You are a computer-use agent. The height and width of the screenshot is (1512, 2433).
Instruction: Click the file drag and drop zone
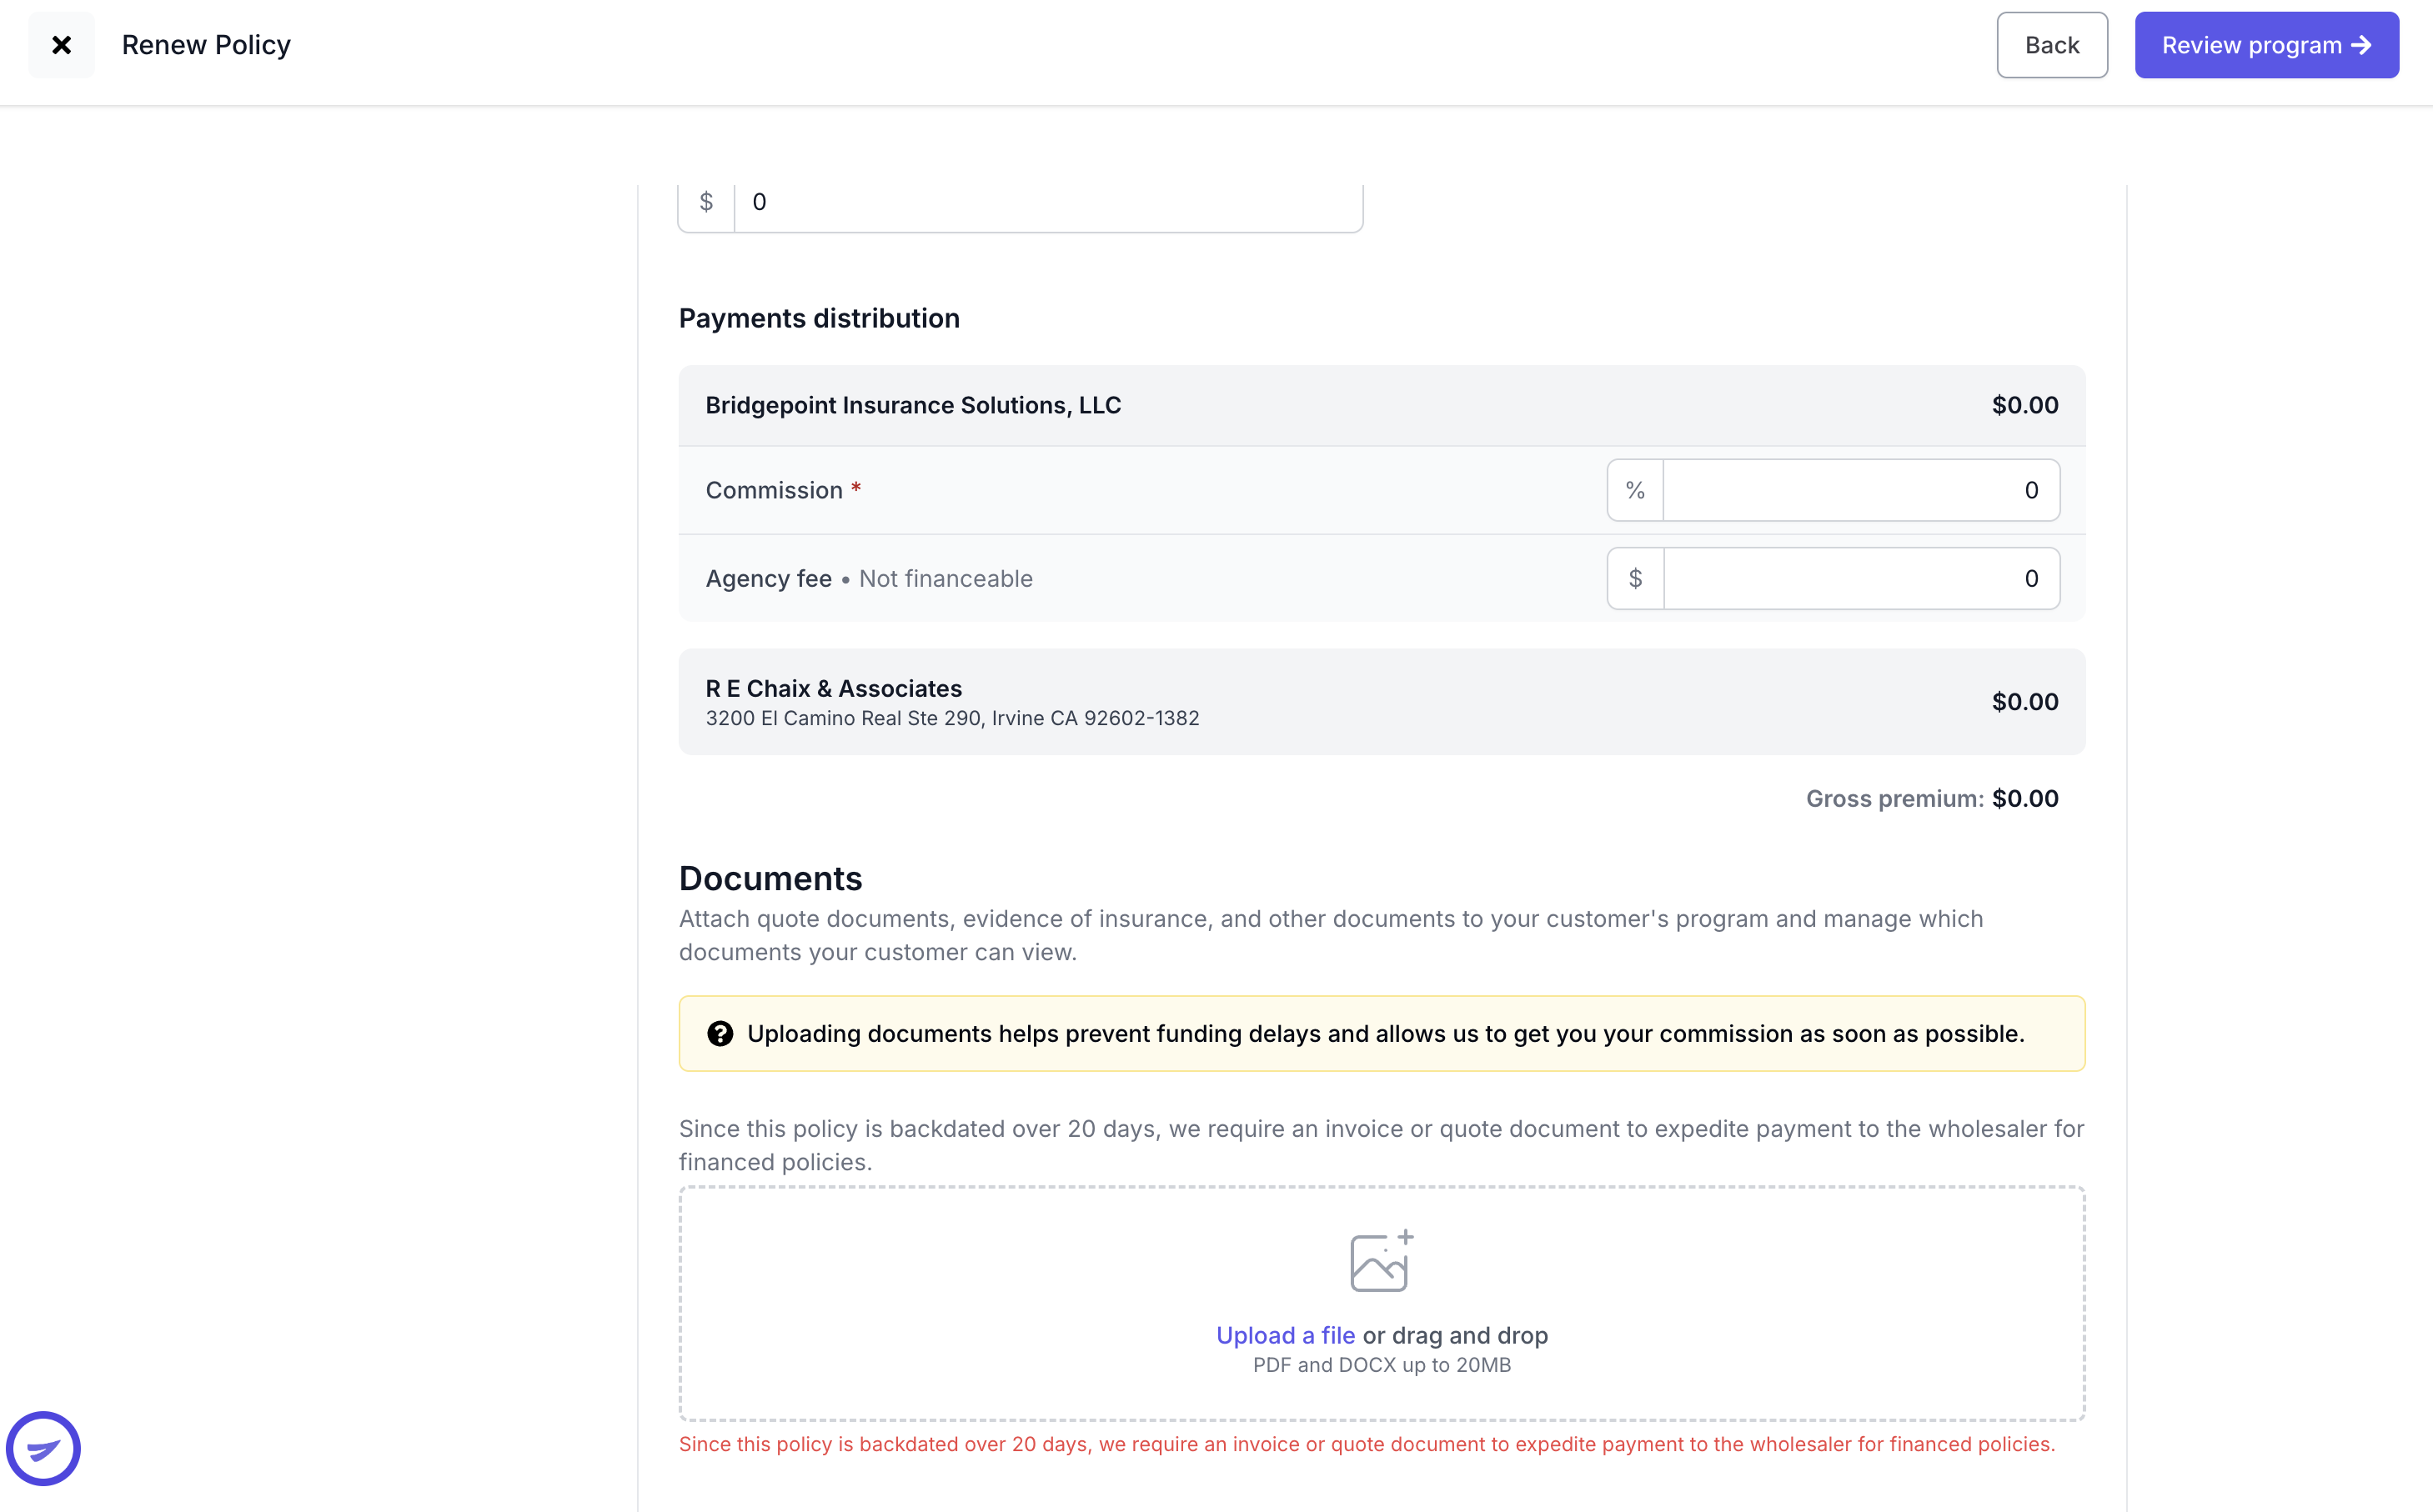pos(1382,1303)
